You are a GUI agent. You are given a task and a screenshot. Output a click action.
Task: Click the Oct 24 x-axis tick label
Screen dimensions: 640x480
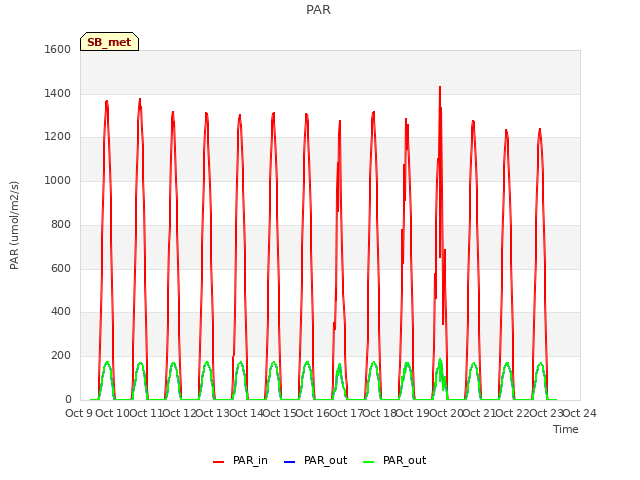[580, 413]
